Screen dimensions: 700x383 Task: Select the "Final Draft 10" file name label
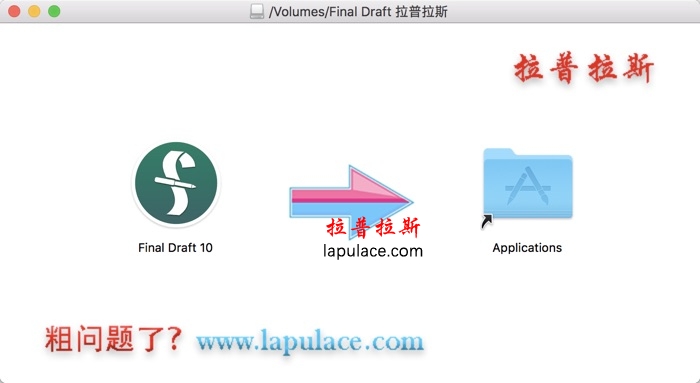pos(175,248)
